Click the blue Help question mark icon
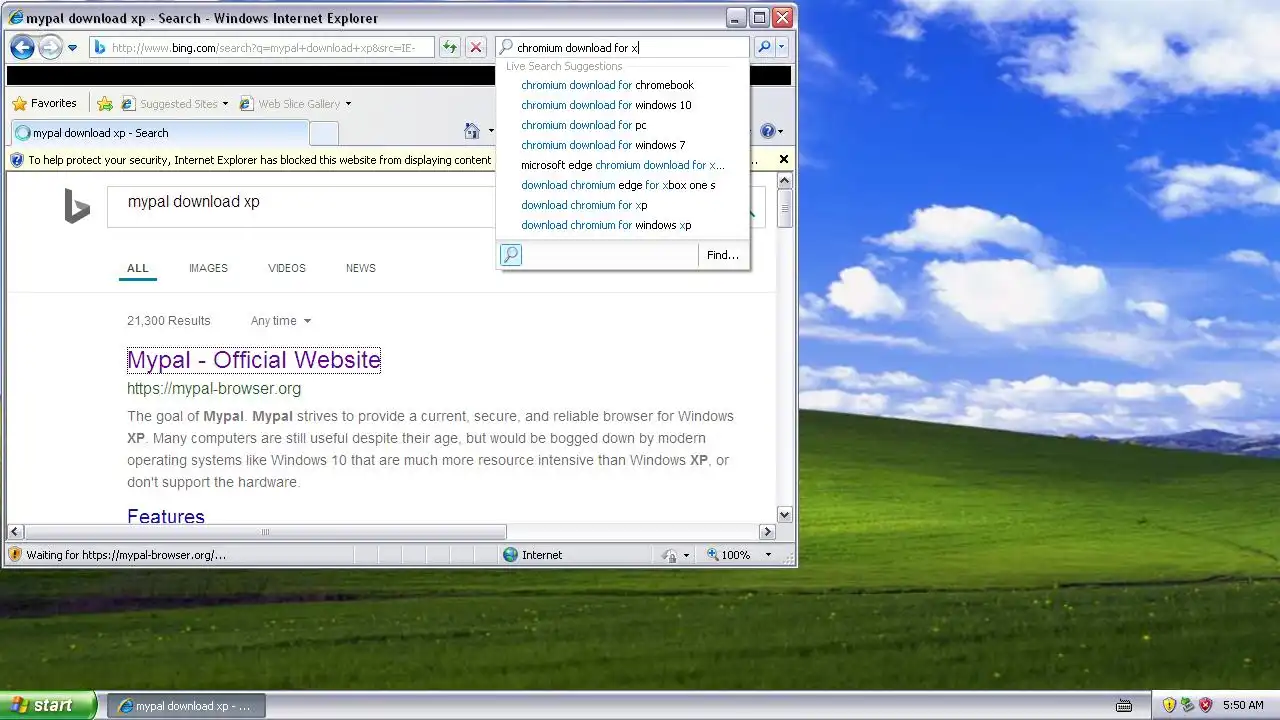The image size is (1280, 720). 767,131
